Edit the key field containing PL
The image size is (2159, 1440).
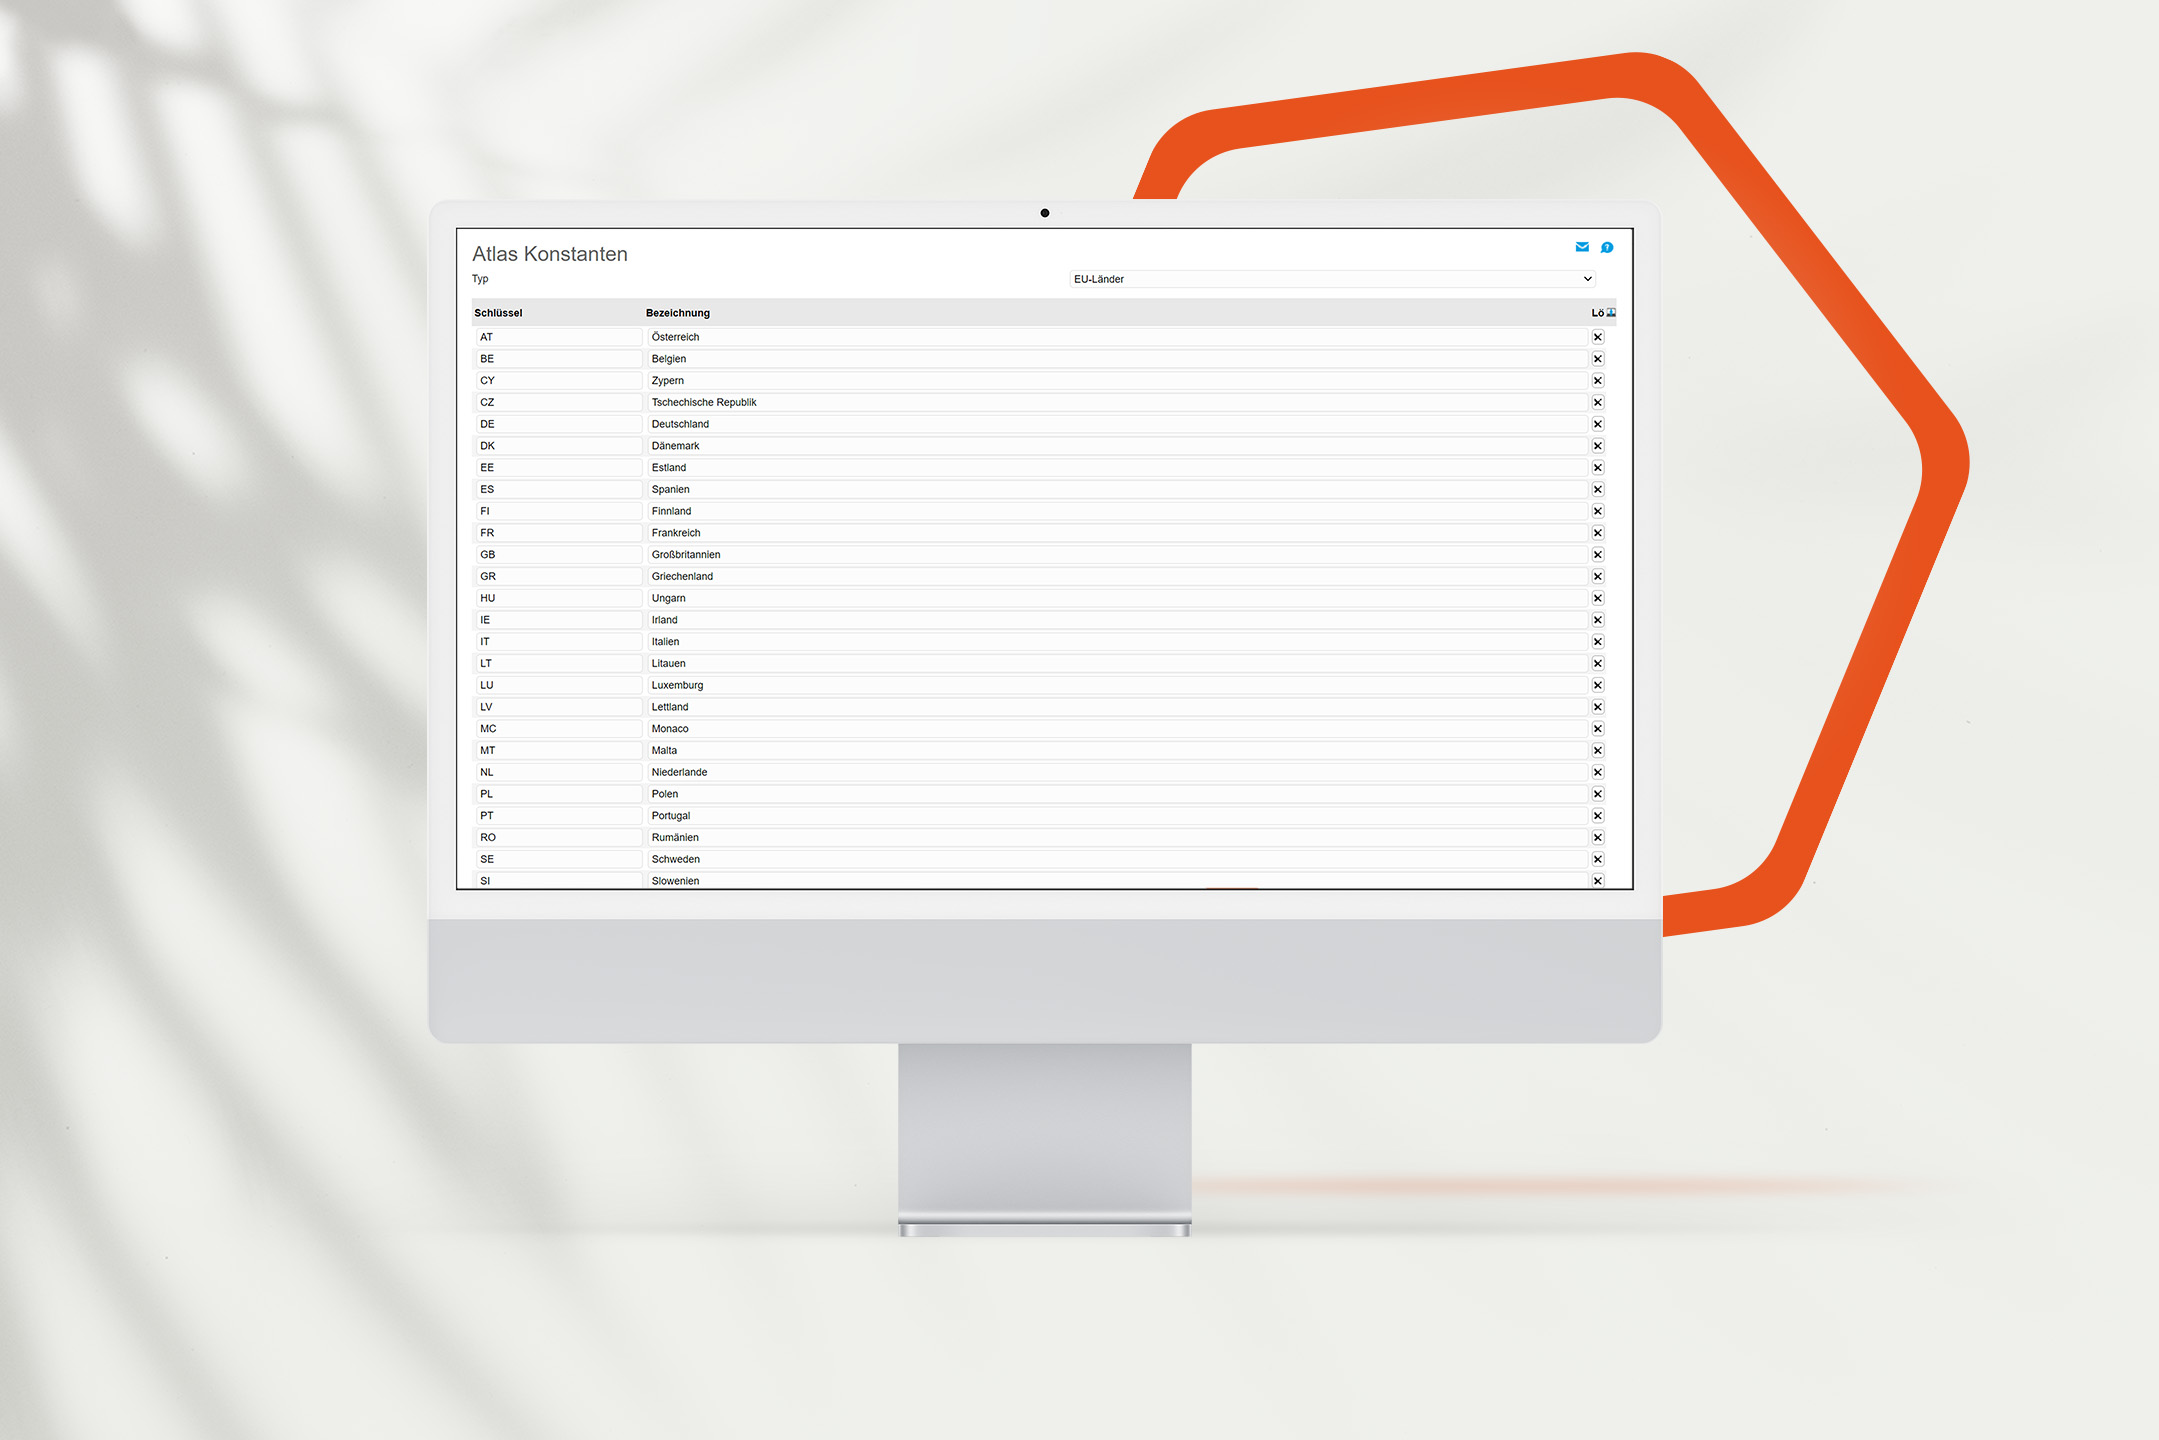pyautogui.click(x=558, y=794)
